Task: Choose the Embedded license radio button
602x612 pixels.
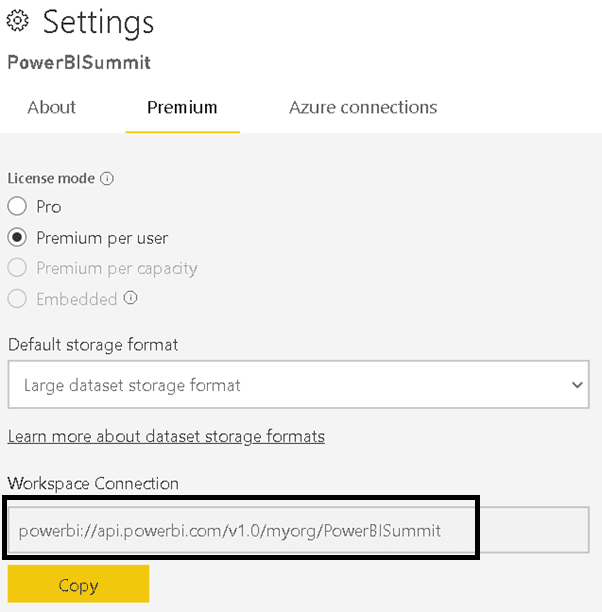Action: [17, 299]
